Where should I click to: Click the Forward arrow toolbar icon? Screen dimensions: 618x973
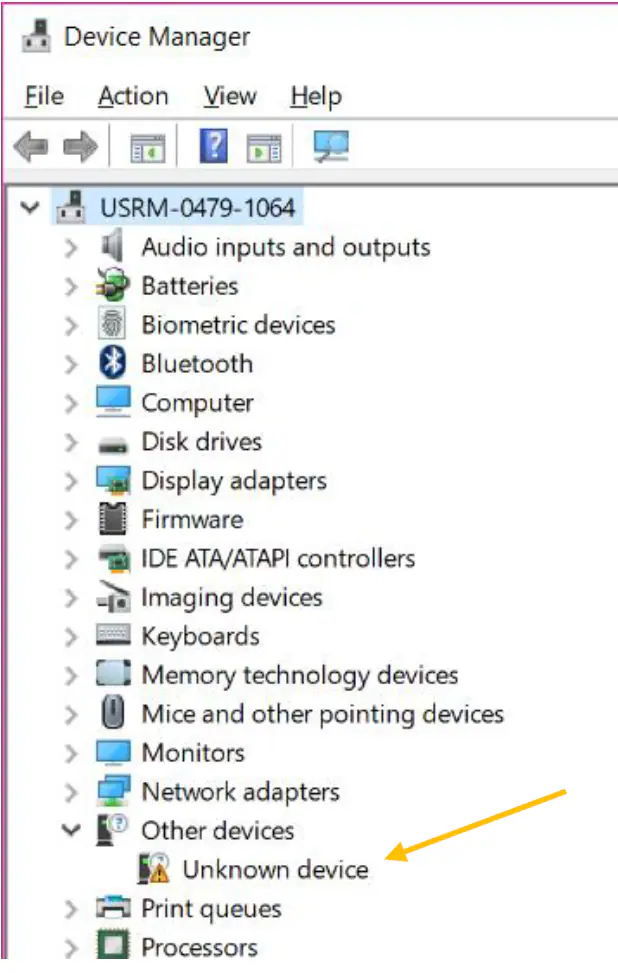(x=79, y=148)
